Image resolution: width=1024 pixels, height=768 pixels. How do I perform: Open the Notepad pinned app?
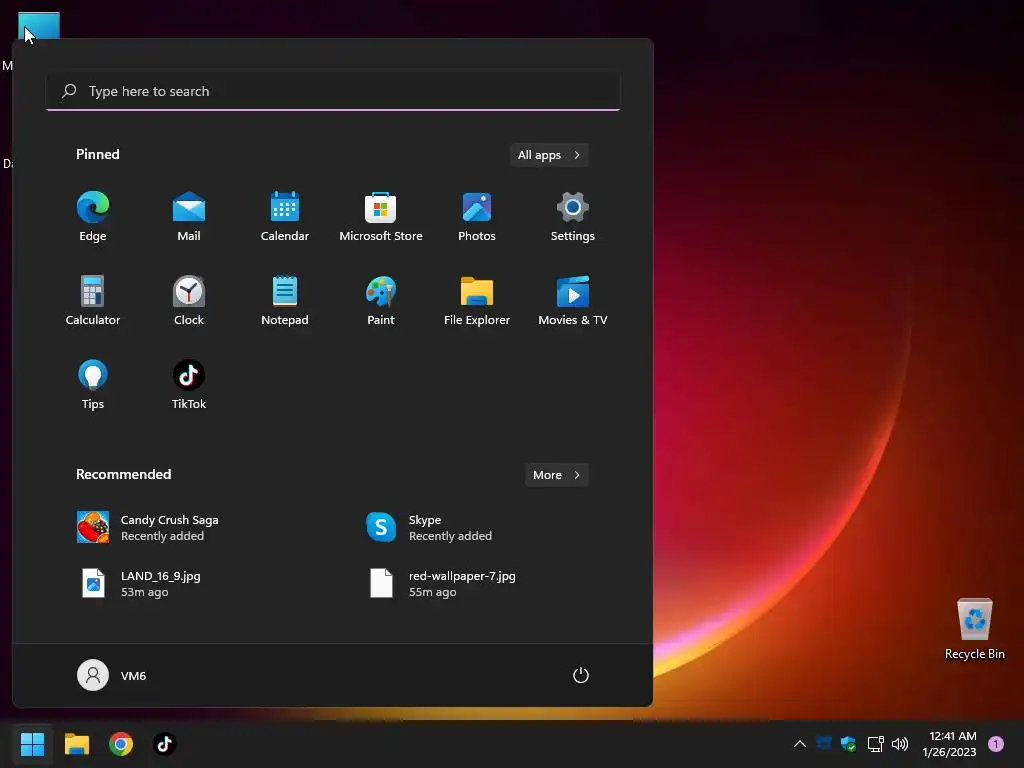[x=285, y=300]
